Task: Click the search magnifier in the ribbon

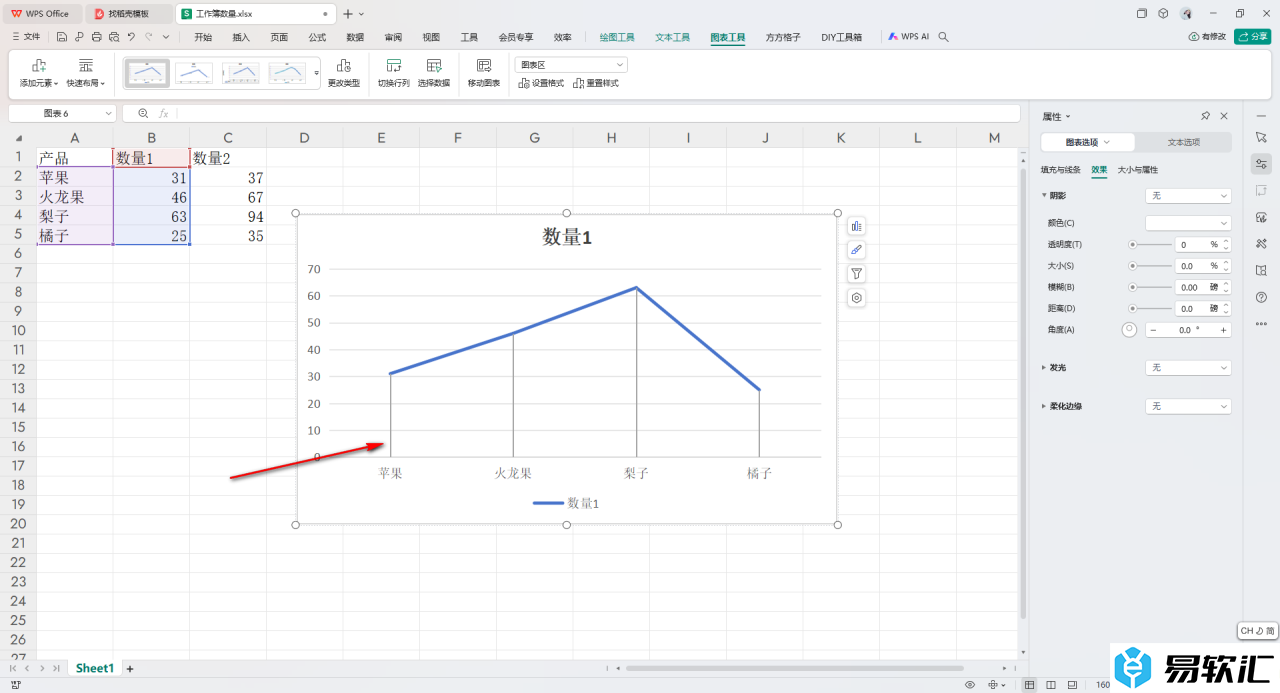Action: coord(943,37)
